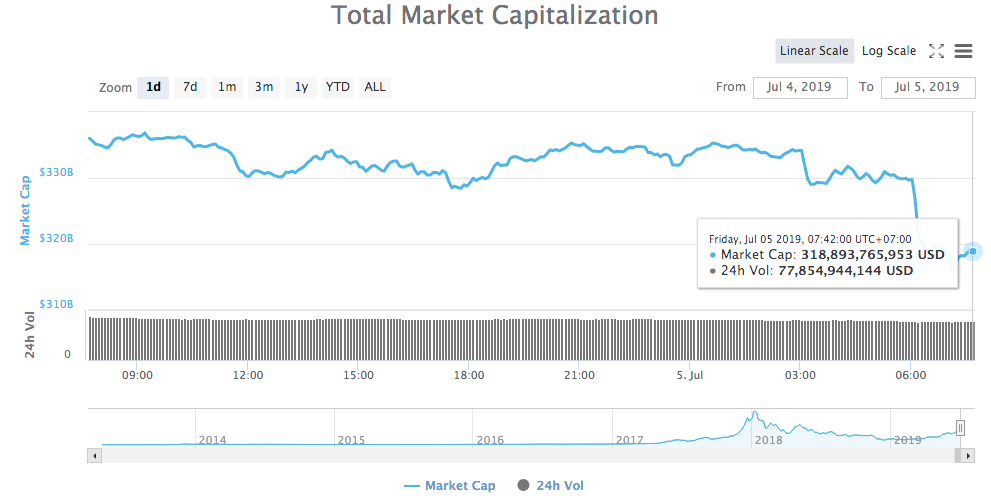Click the highlighted data point marker
Viewport: 991px width, 498px height.
[972, 250]
